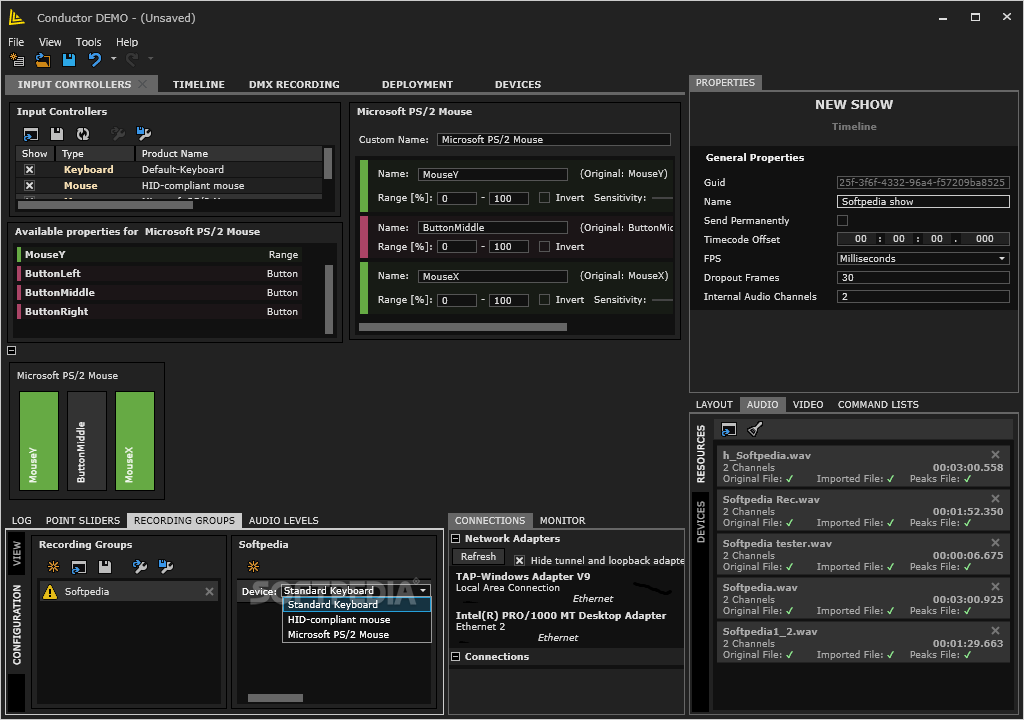Open the AUDIO LEVELS tab
Viewport: 1024px width, 720px height.
coord(283,521)
